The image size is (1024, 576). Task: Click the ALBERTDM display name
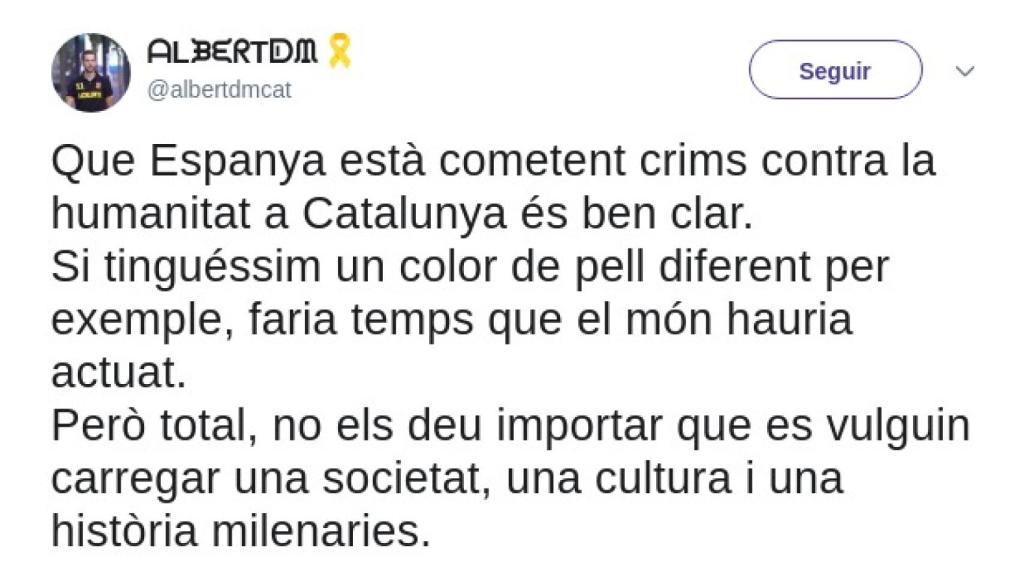tap(232, 52)
